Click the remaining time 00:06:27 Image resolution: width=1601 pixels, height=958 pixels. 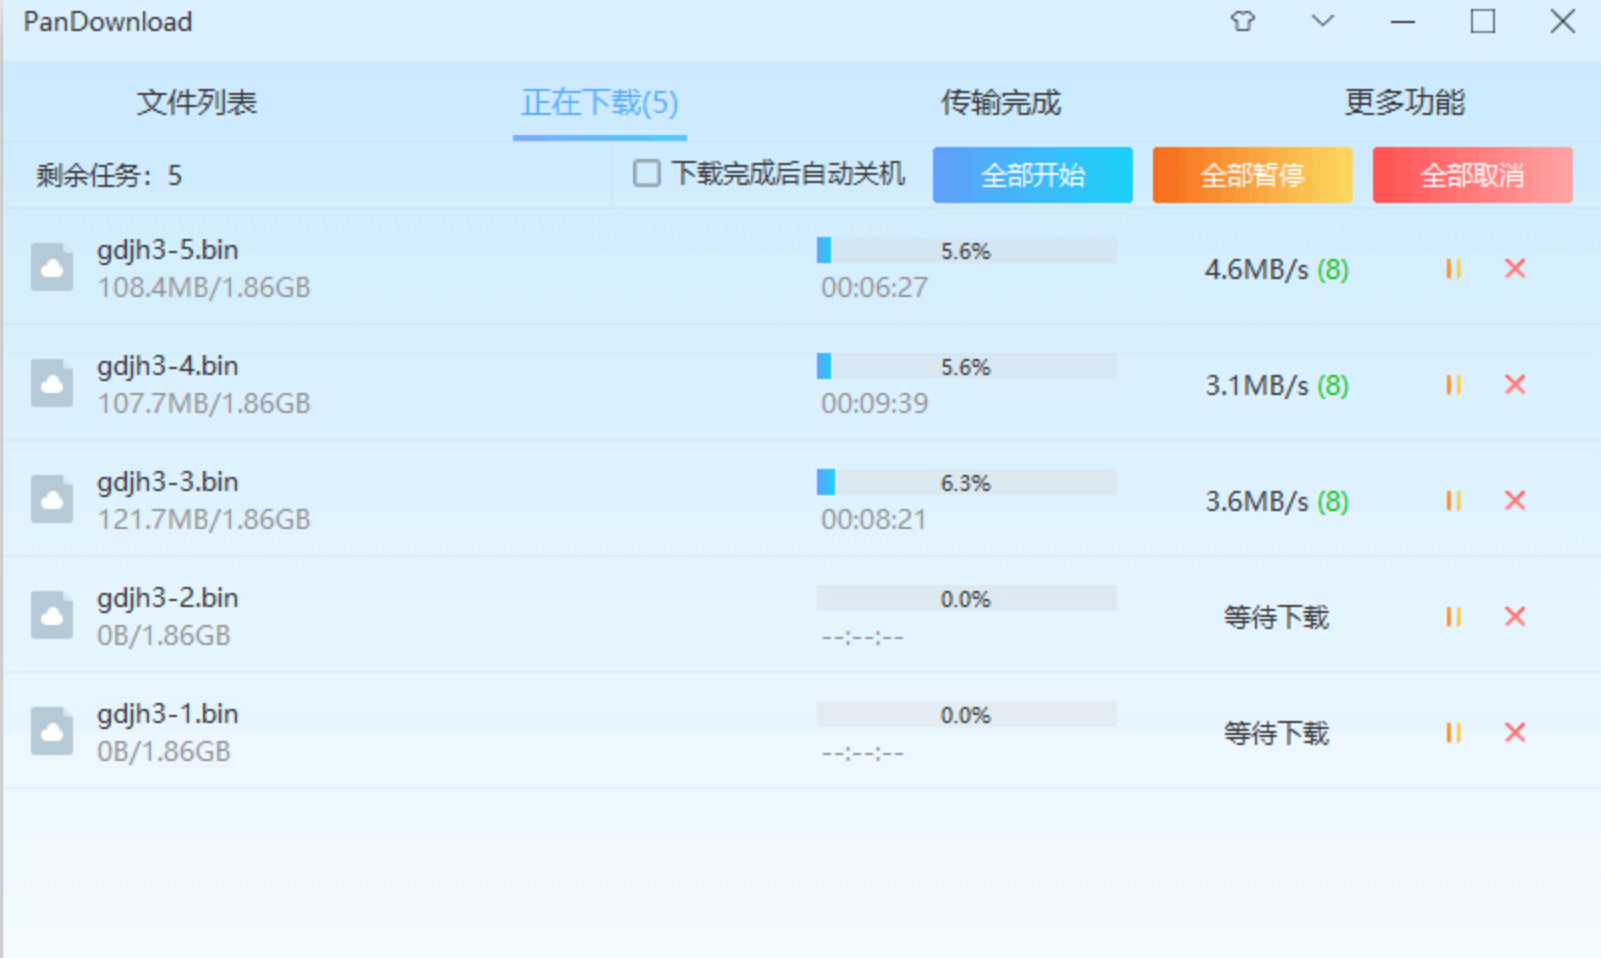[875, 288]
